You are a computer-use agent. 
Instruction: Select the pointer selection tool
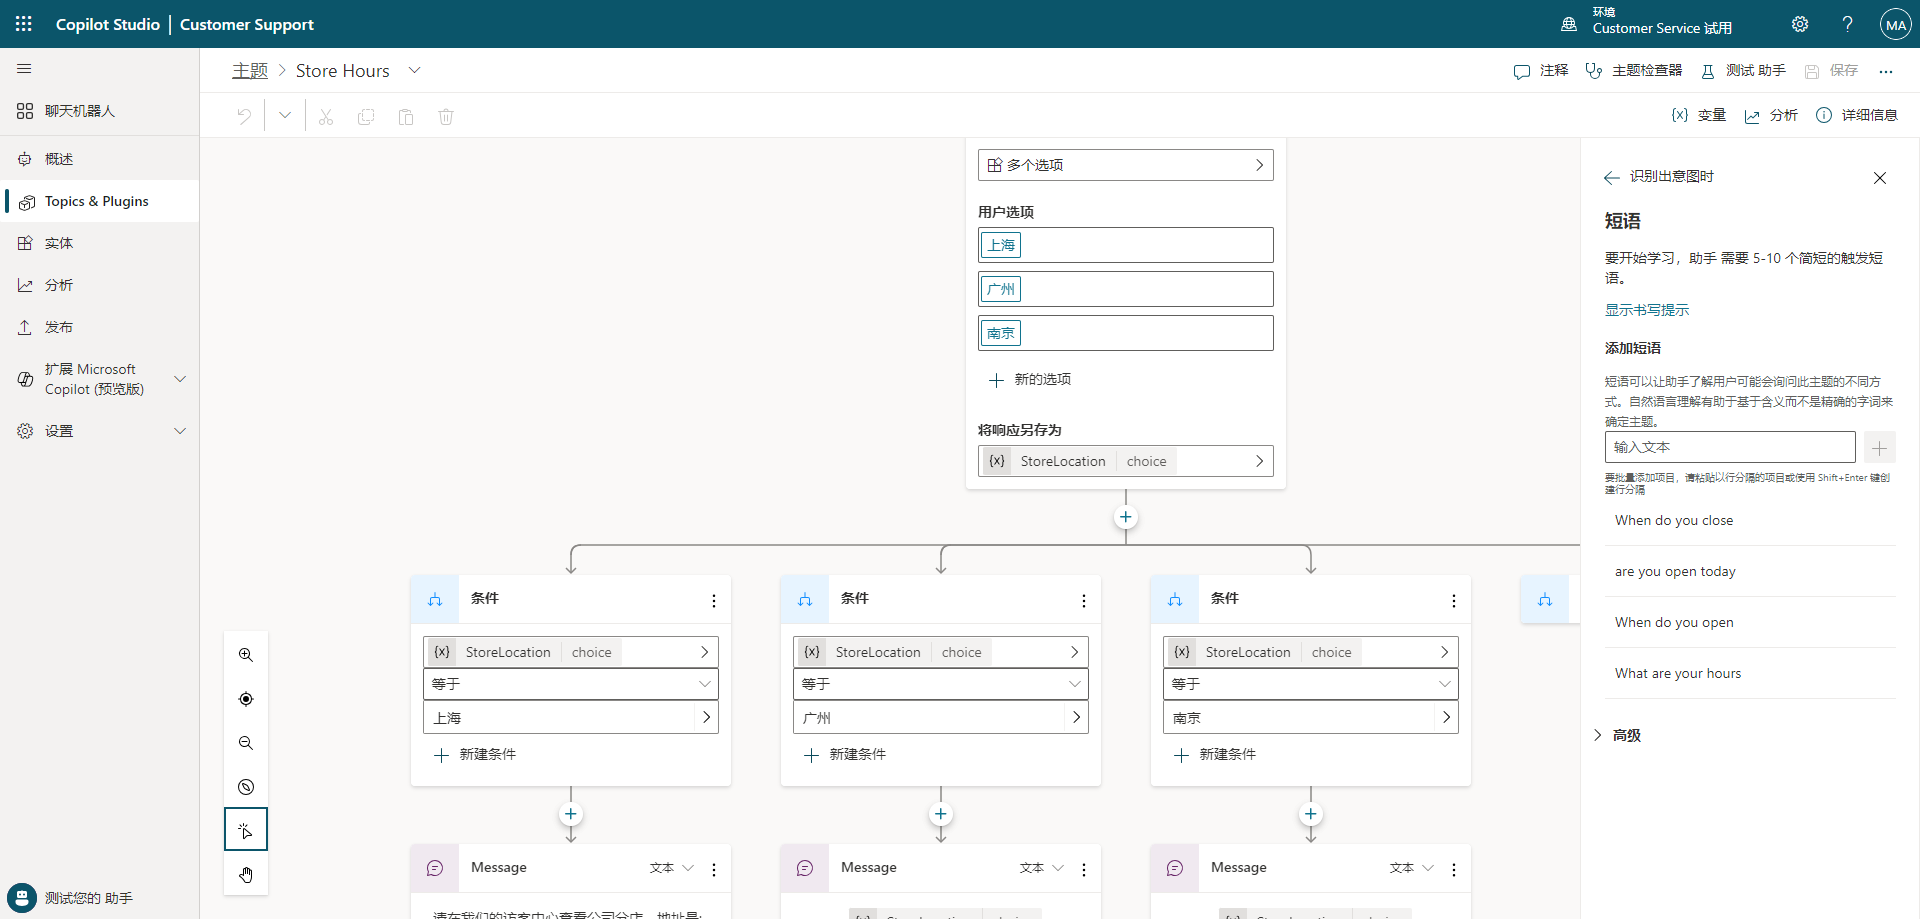246,830
